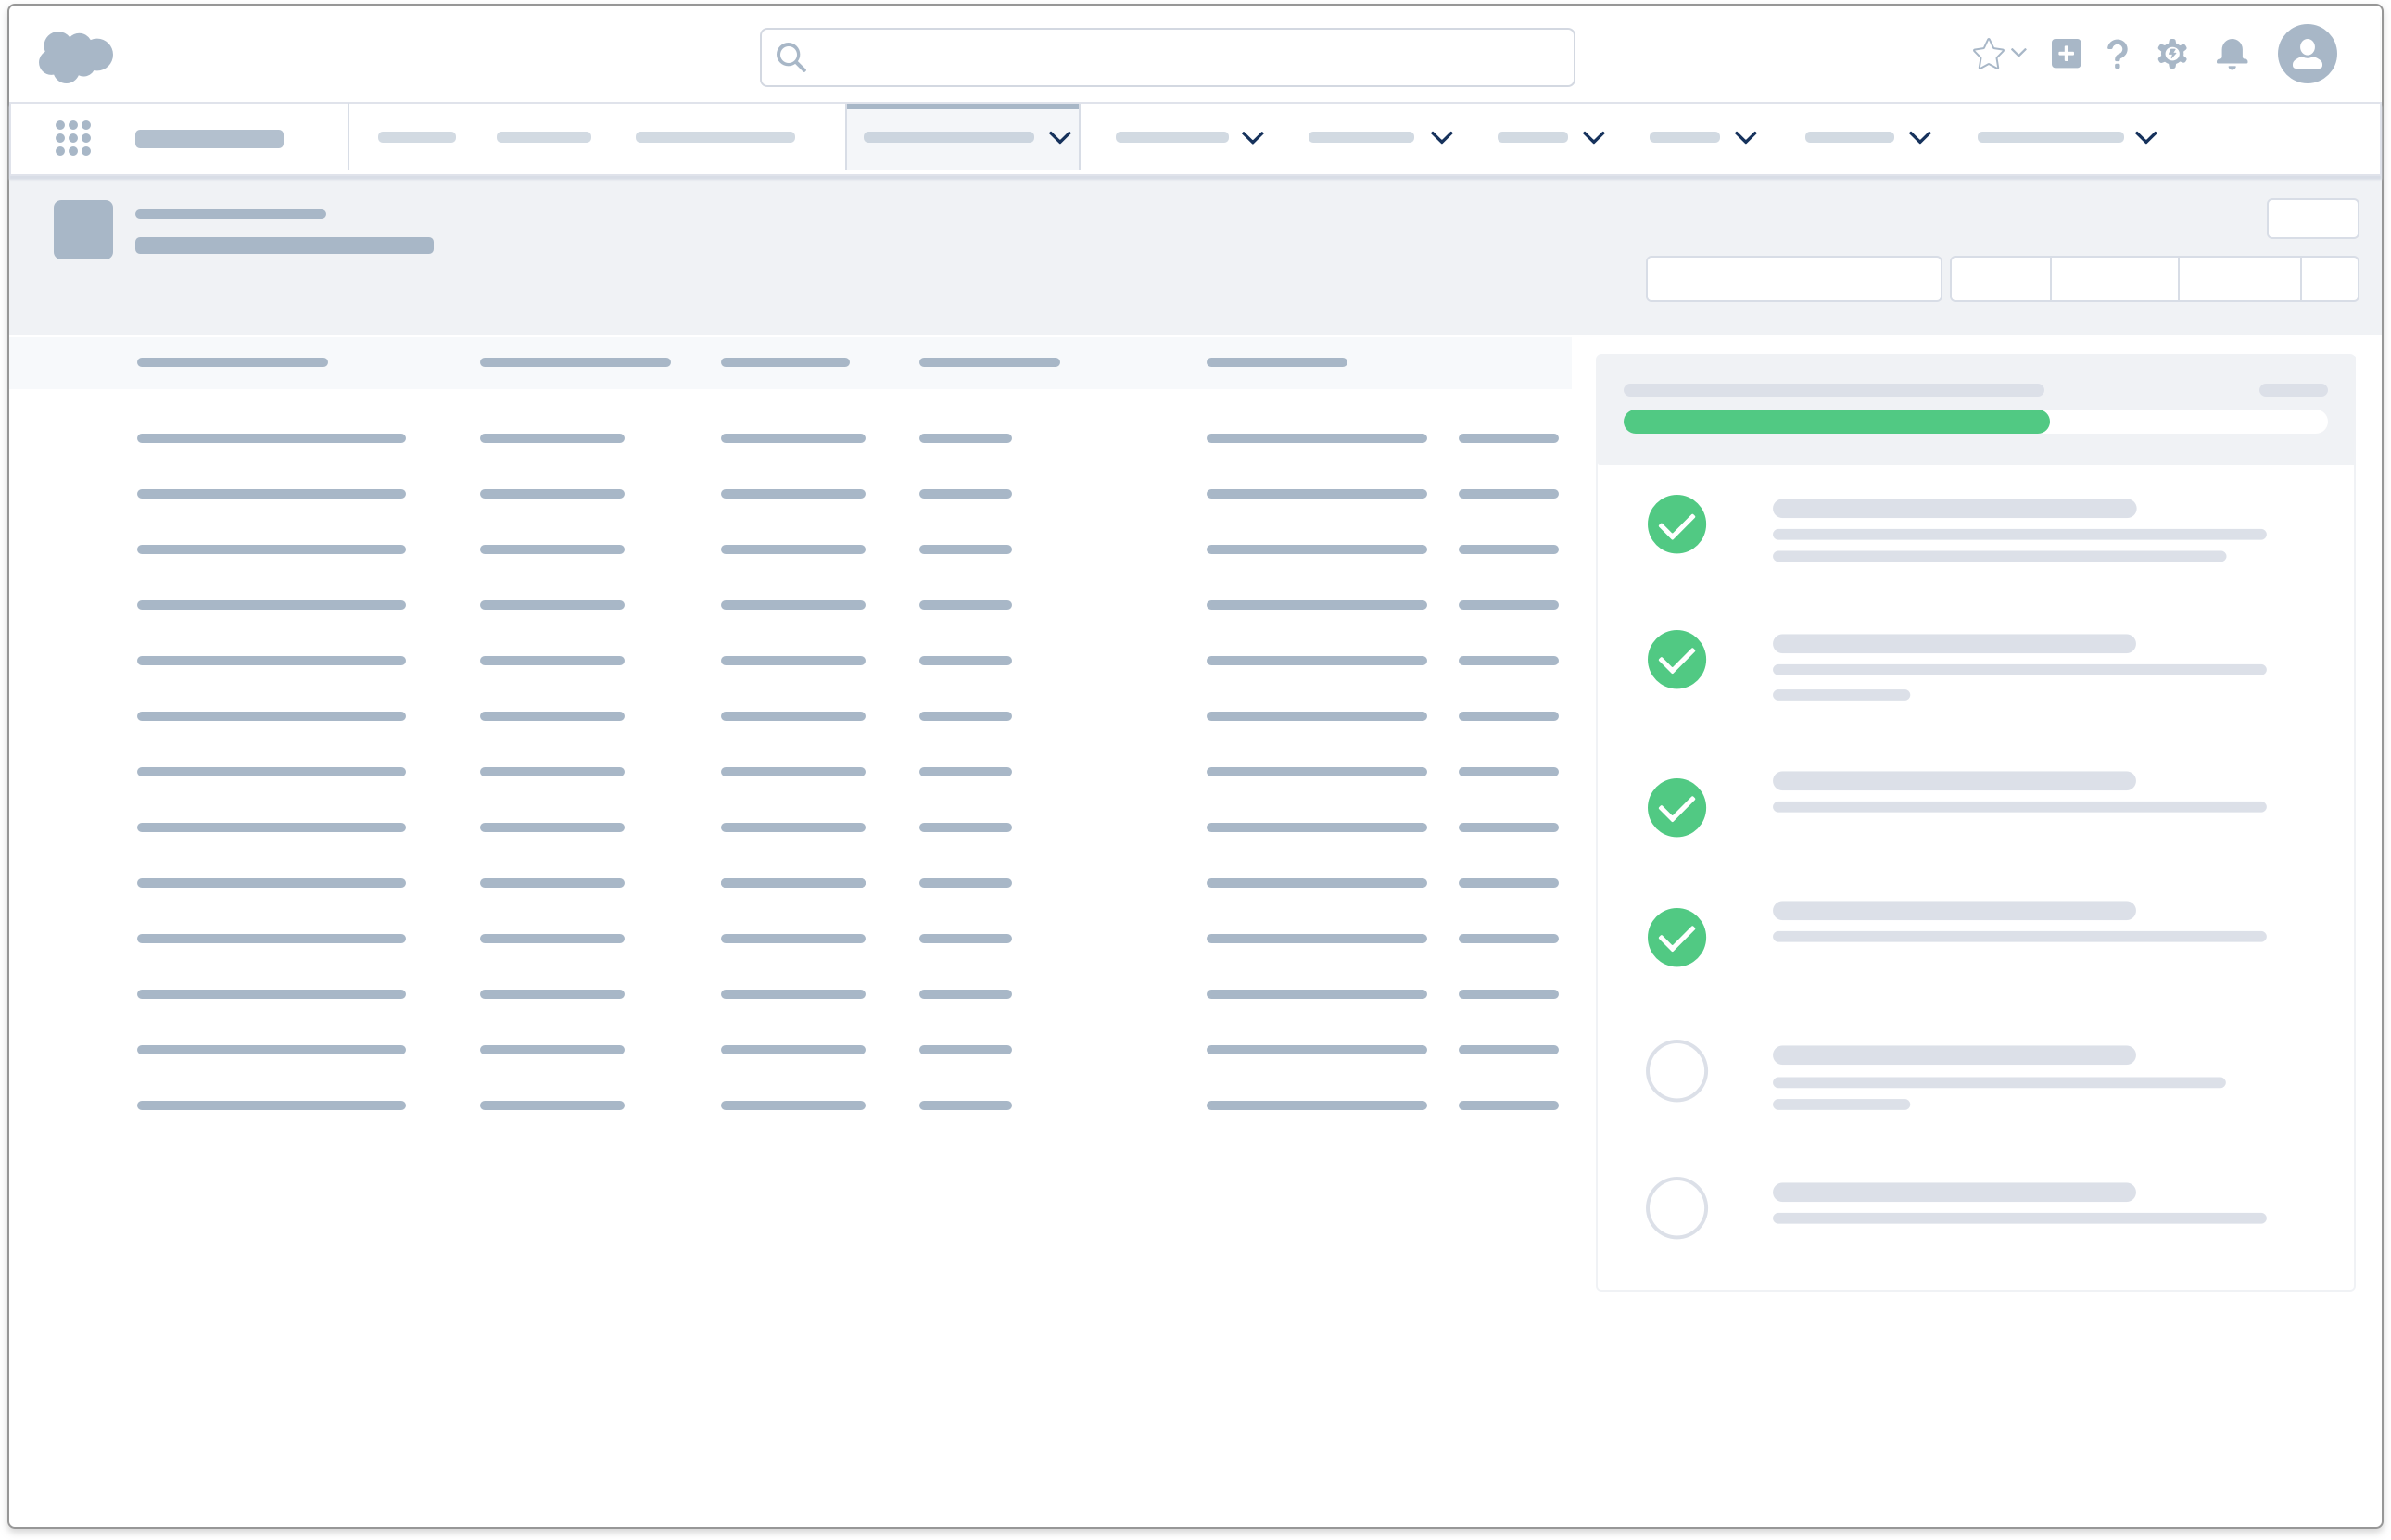The height and width of the screenshot is (1540, 2391).
Task: Mark the last guidance step complete
Action: [1677, 1207]
